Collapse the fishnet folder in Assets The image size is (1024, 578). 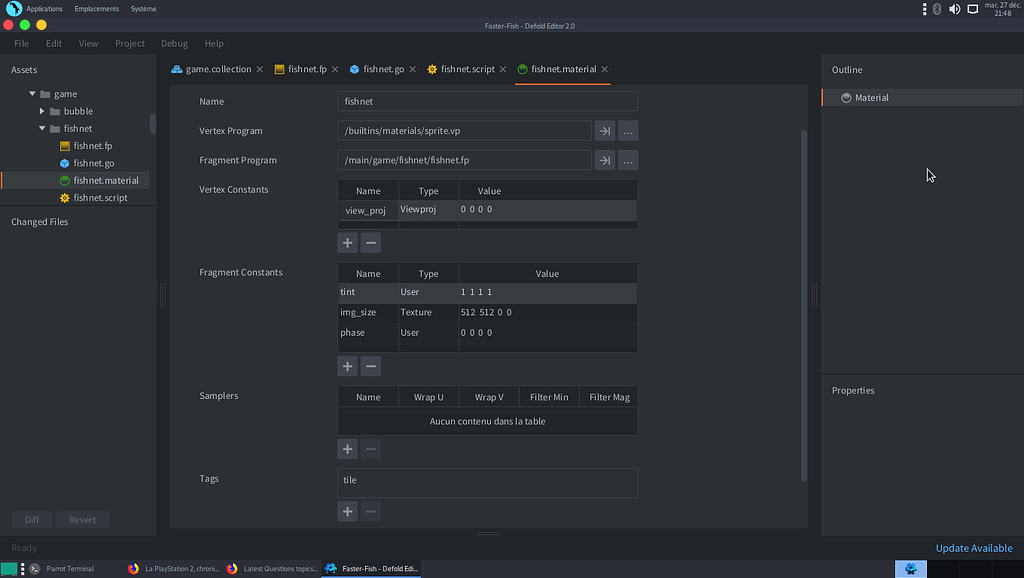point(41,128)
